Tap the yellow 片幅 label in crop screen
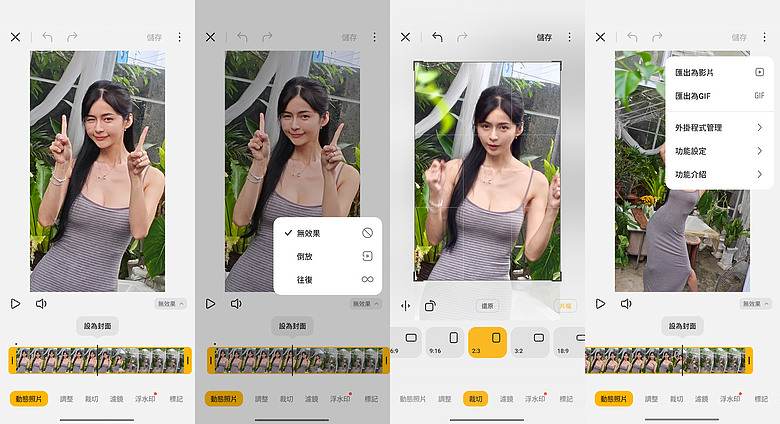The height and width of the screenshot is (424, 780). pos(566,306)
